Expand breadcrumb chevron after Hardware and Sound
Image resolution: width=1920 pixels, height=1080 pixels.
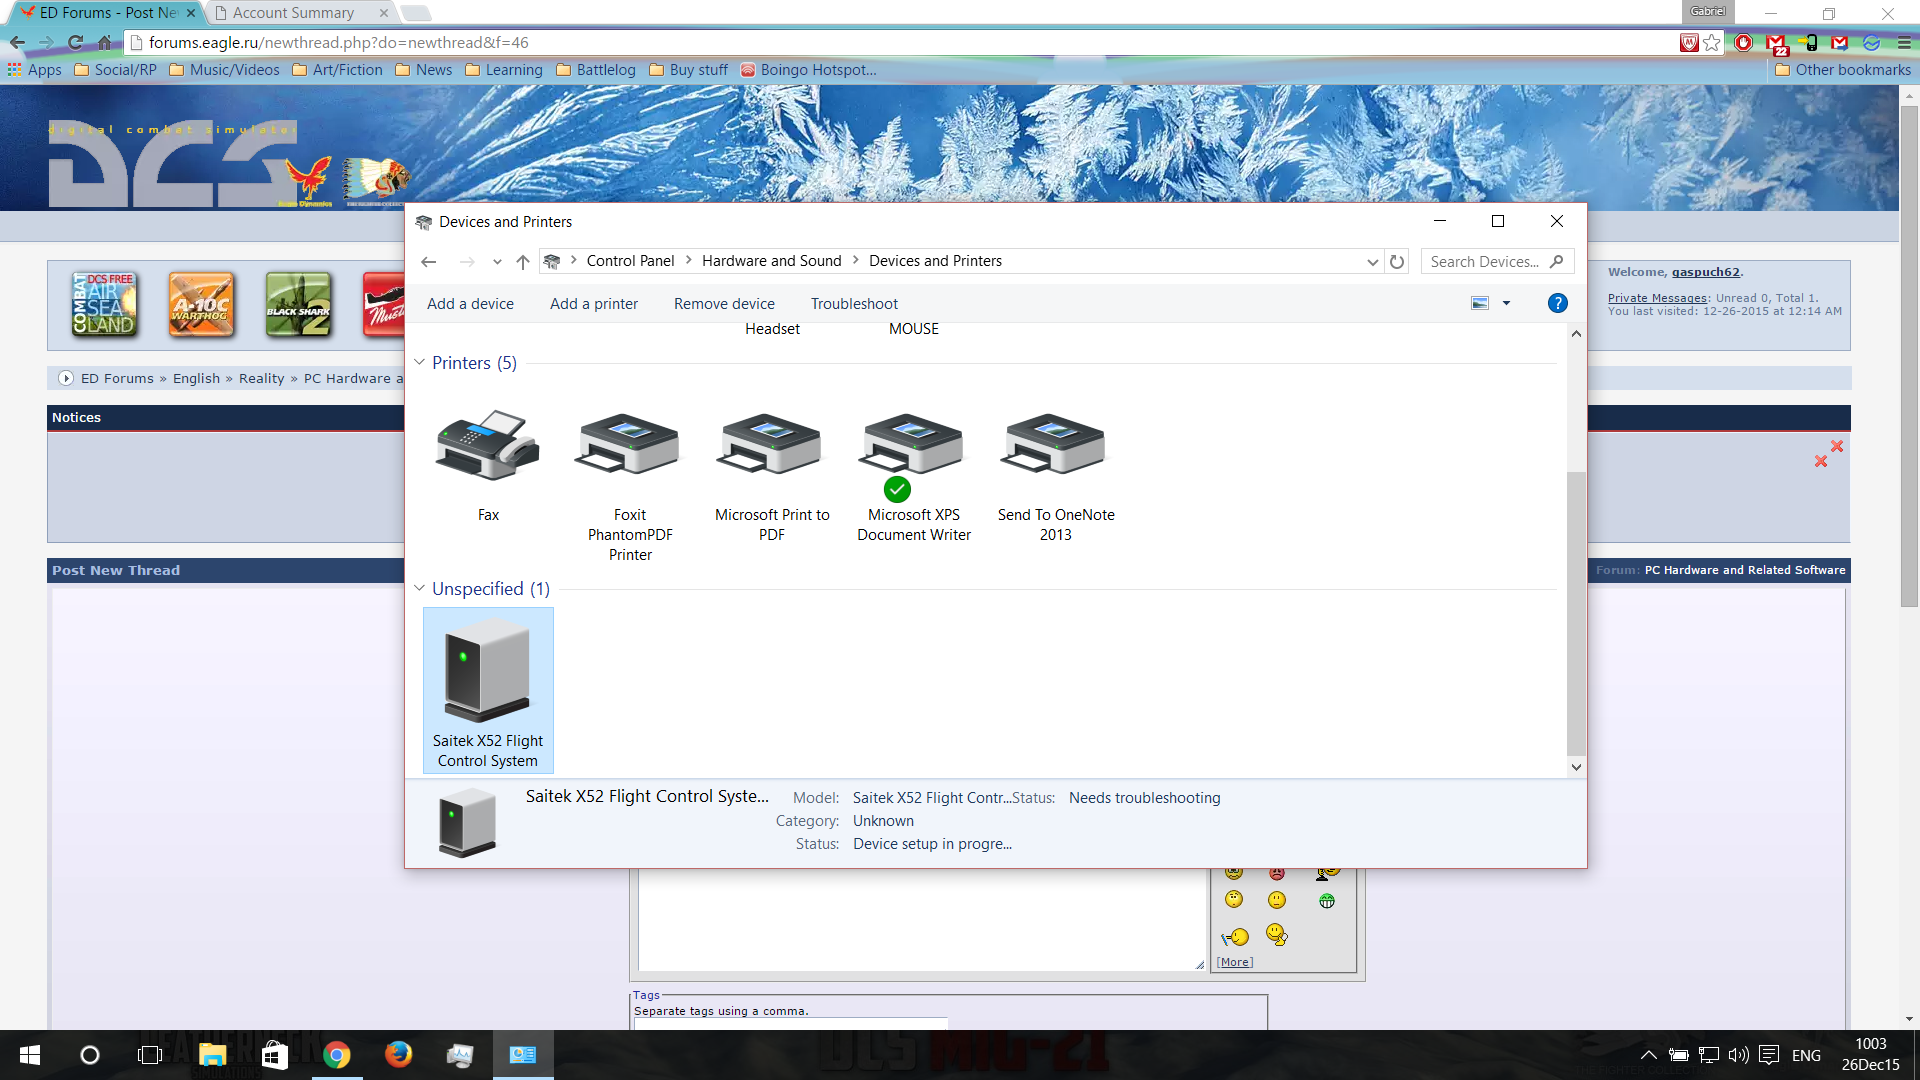pos(856,260)
